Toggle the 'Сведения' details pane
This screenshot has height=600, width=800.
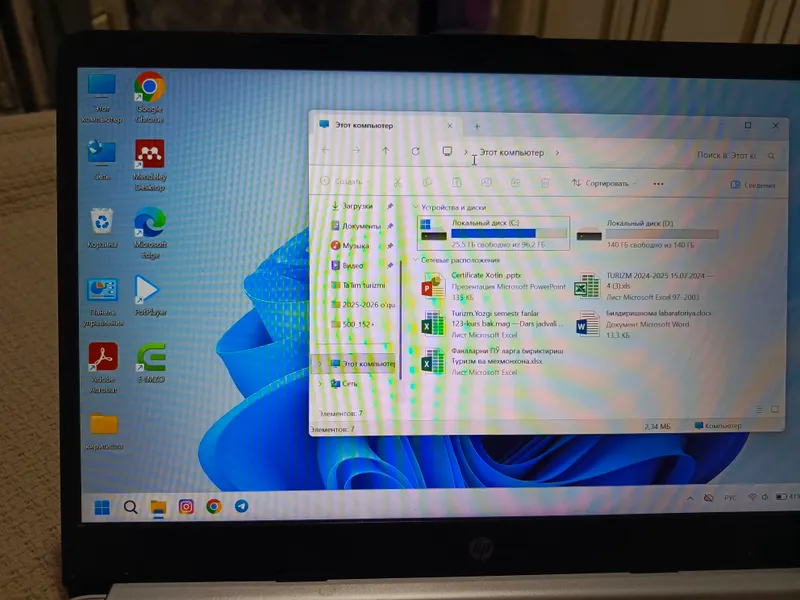click(x=753, y=185)
